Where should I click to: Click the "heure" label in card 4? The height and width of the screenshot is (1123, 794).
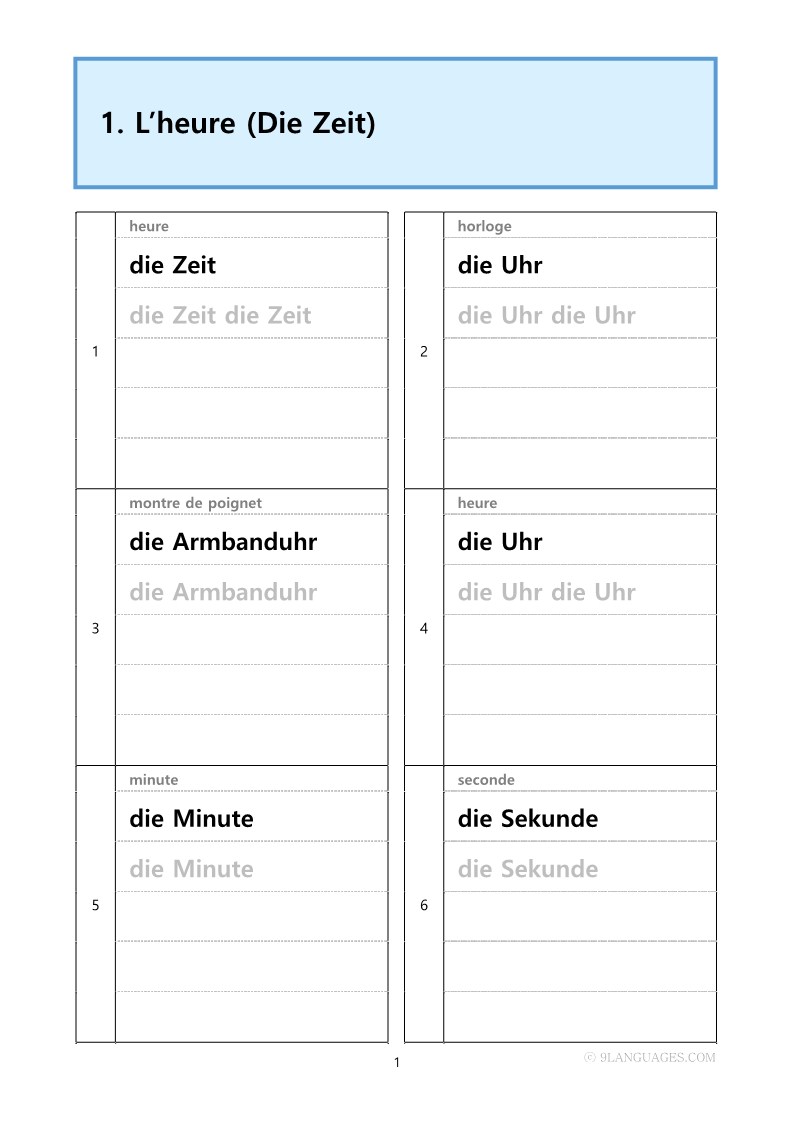pyautogui.click(x=477, y=503)
